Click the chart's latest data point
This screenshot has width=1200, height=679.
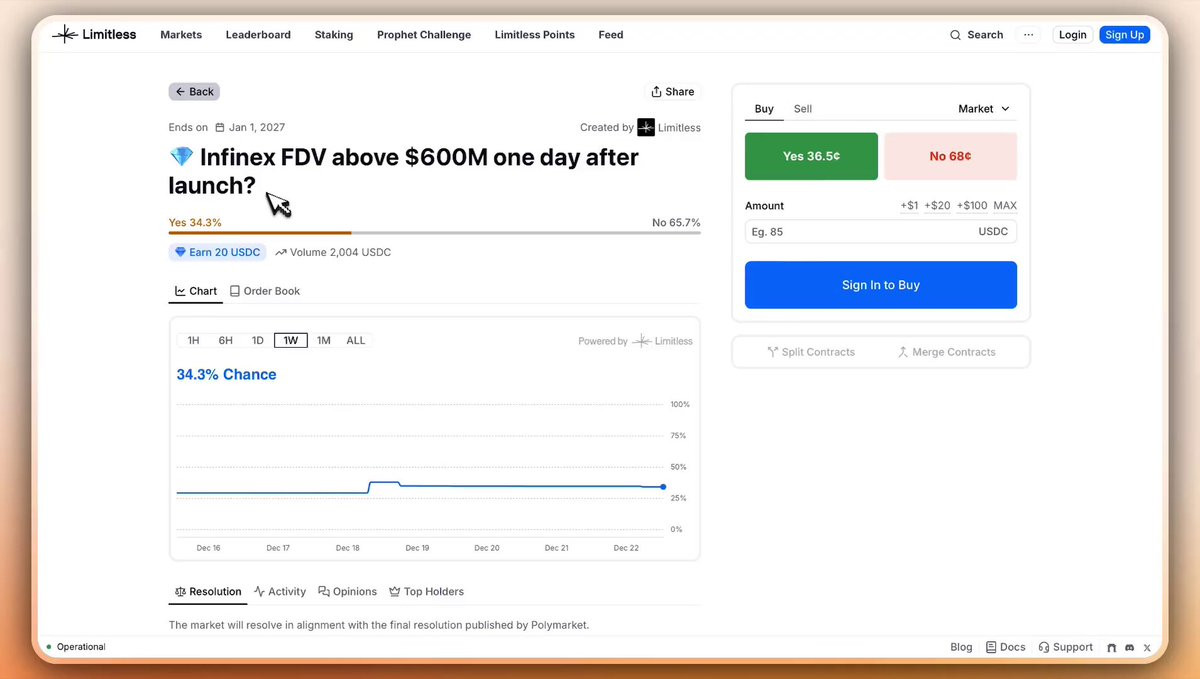663,487
